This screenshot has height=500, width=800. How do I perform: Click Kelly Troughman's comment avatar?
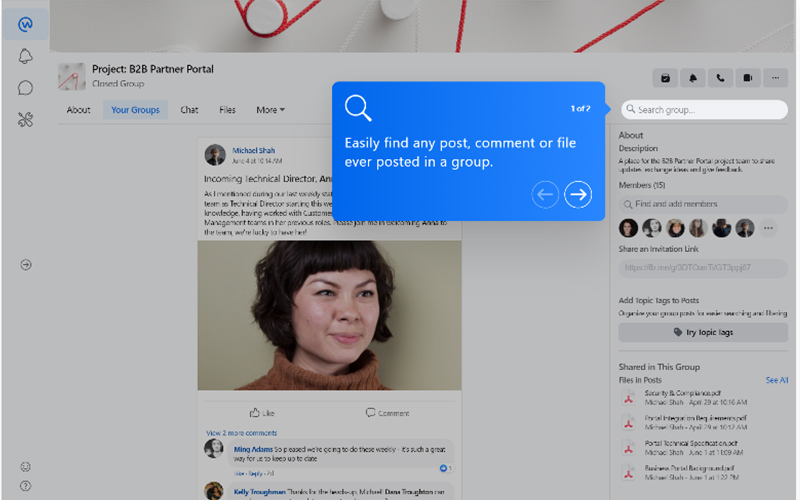coord(214,491)
